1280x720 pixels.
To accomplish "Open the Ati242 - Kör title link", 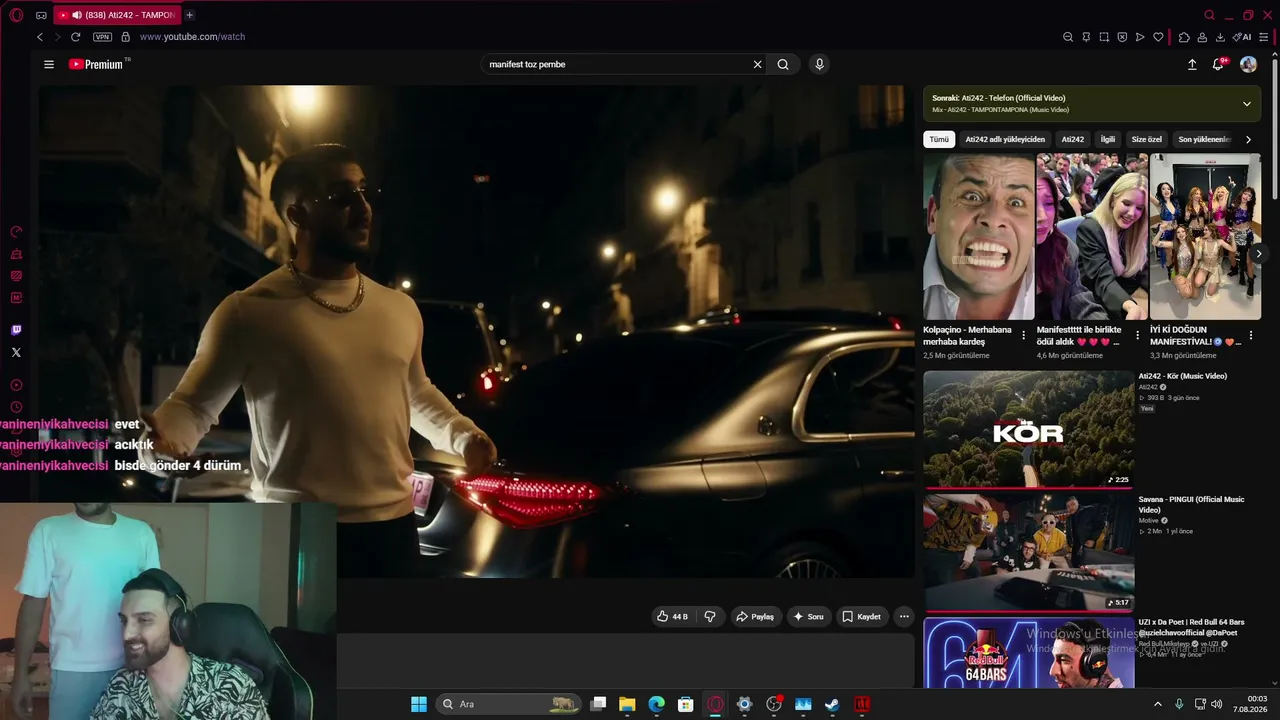I will point(1182,376).
